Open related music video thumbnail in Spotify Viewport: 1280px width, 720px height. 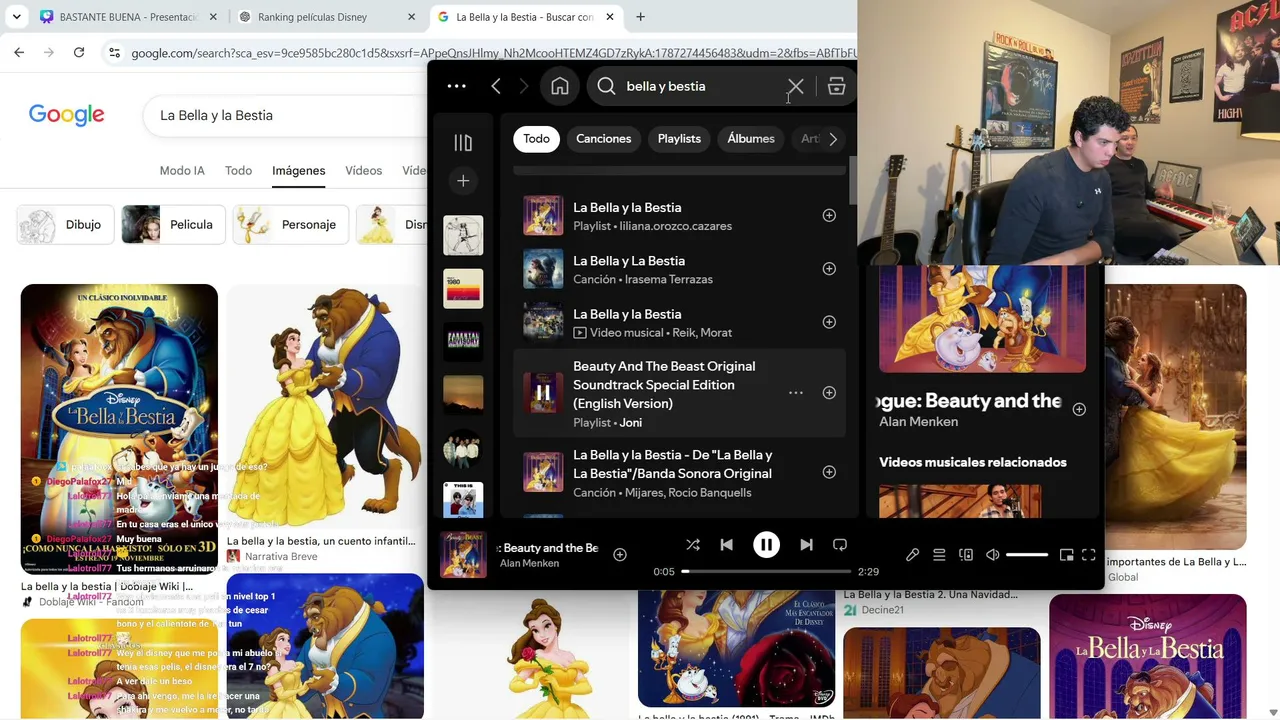pyautogui.click(x=960, y=501)
